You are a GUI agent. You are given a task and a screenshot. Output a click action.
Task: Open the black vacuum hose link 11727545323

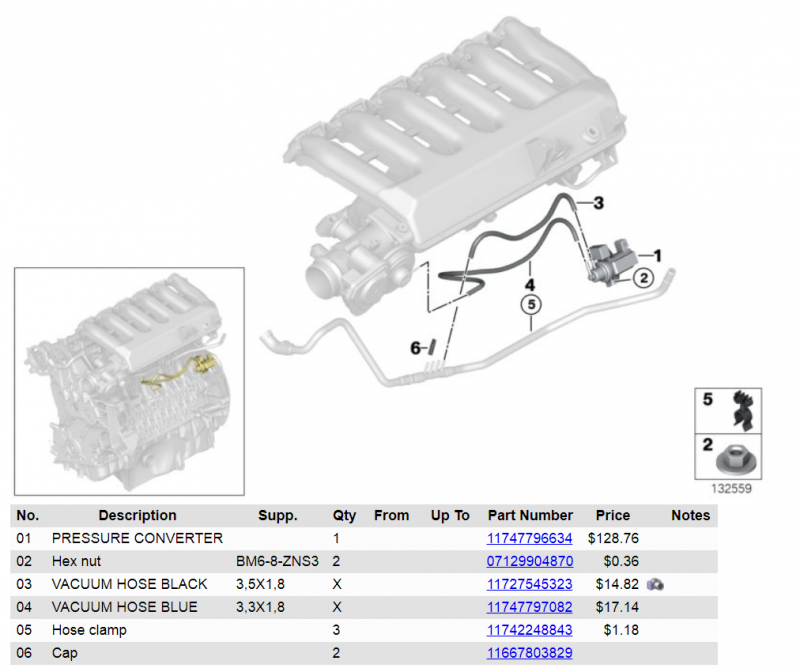[x=529, y=584]
